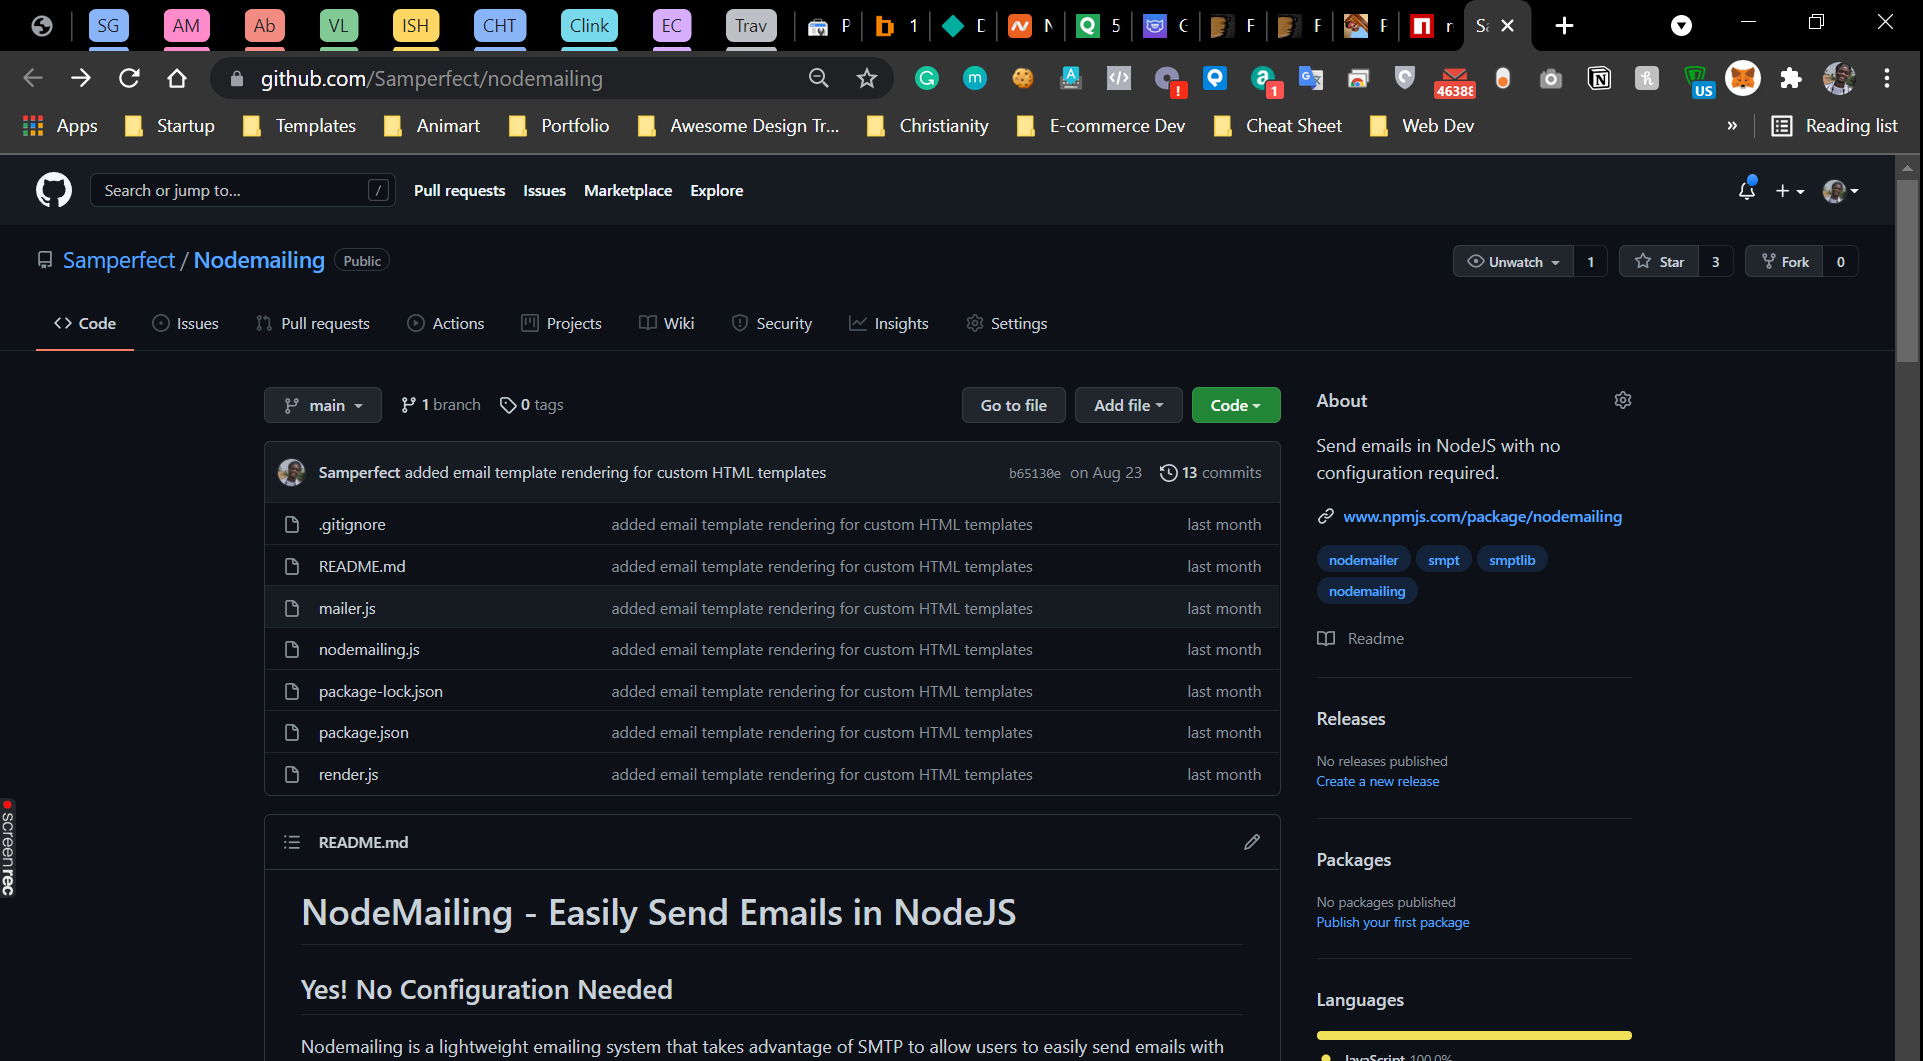Open Chrome extensions puzzle icon

click(1791, 78)
